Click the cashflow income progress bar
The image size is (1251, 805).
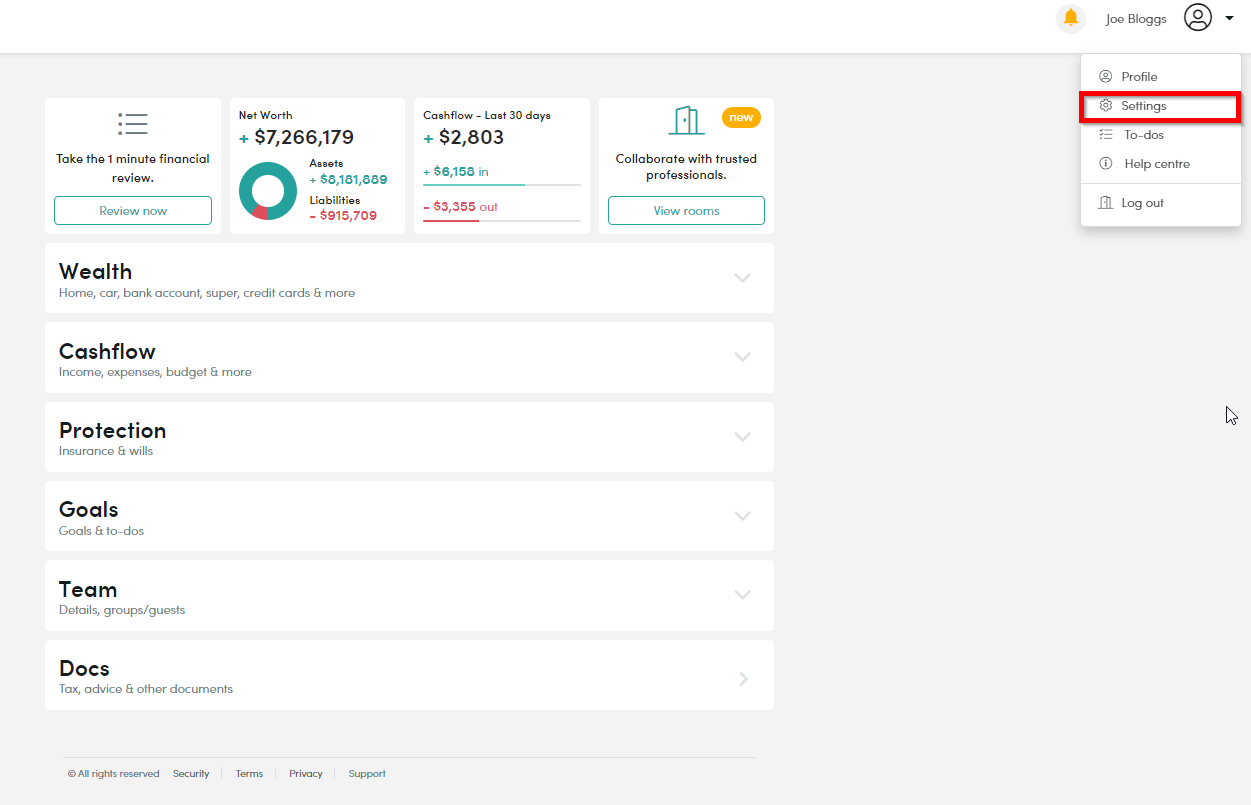[502, 185]
